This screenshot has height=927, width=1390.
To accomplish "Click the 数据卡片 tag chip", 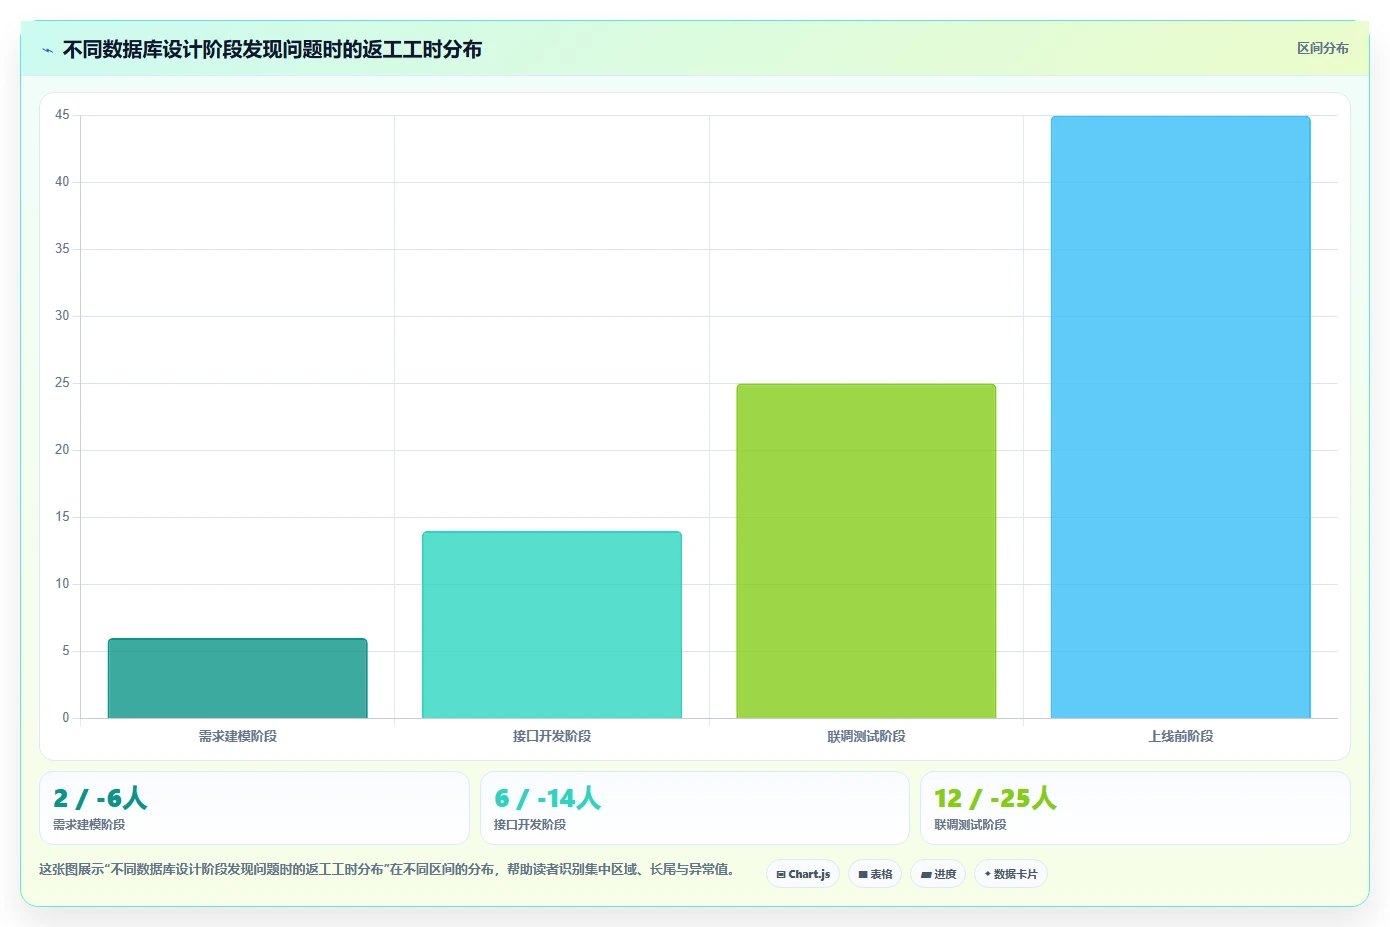I will click(x=1011, y=874).
